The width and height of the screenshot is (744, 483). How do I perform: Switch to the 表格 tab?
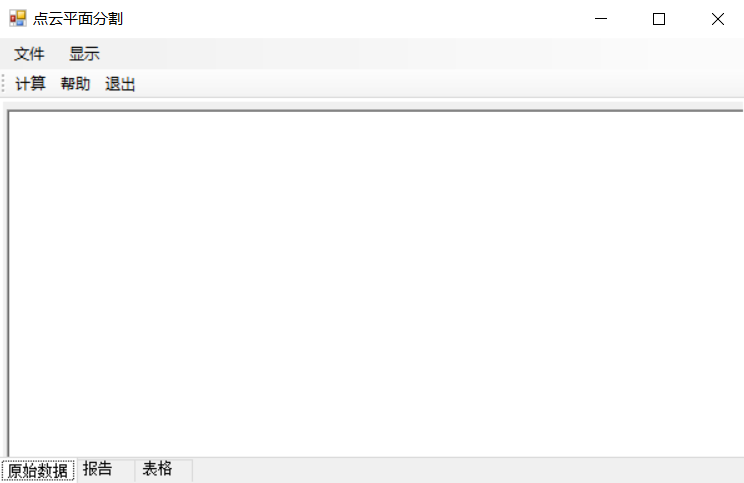(164, 469)
